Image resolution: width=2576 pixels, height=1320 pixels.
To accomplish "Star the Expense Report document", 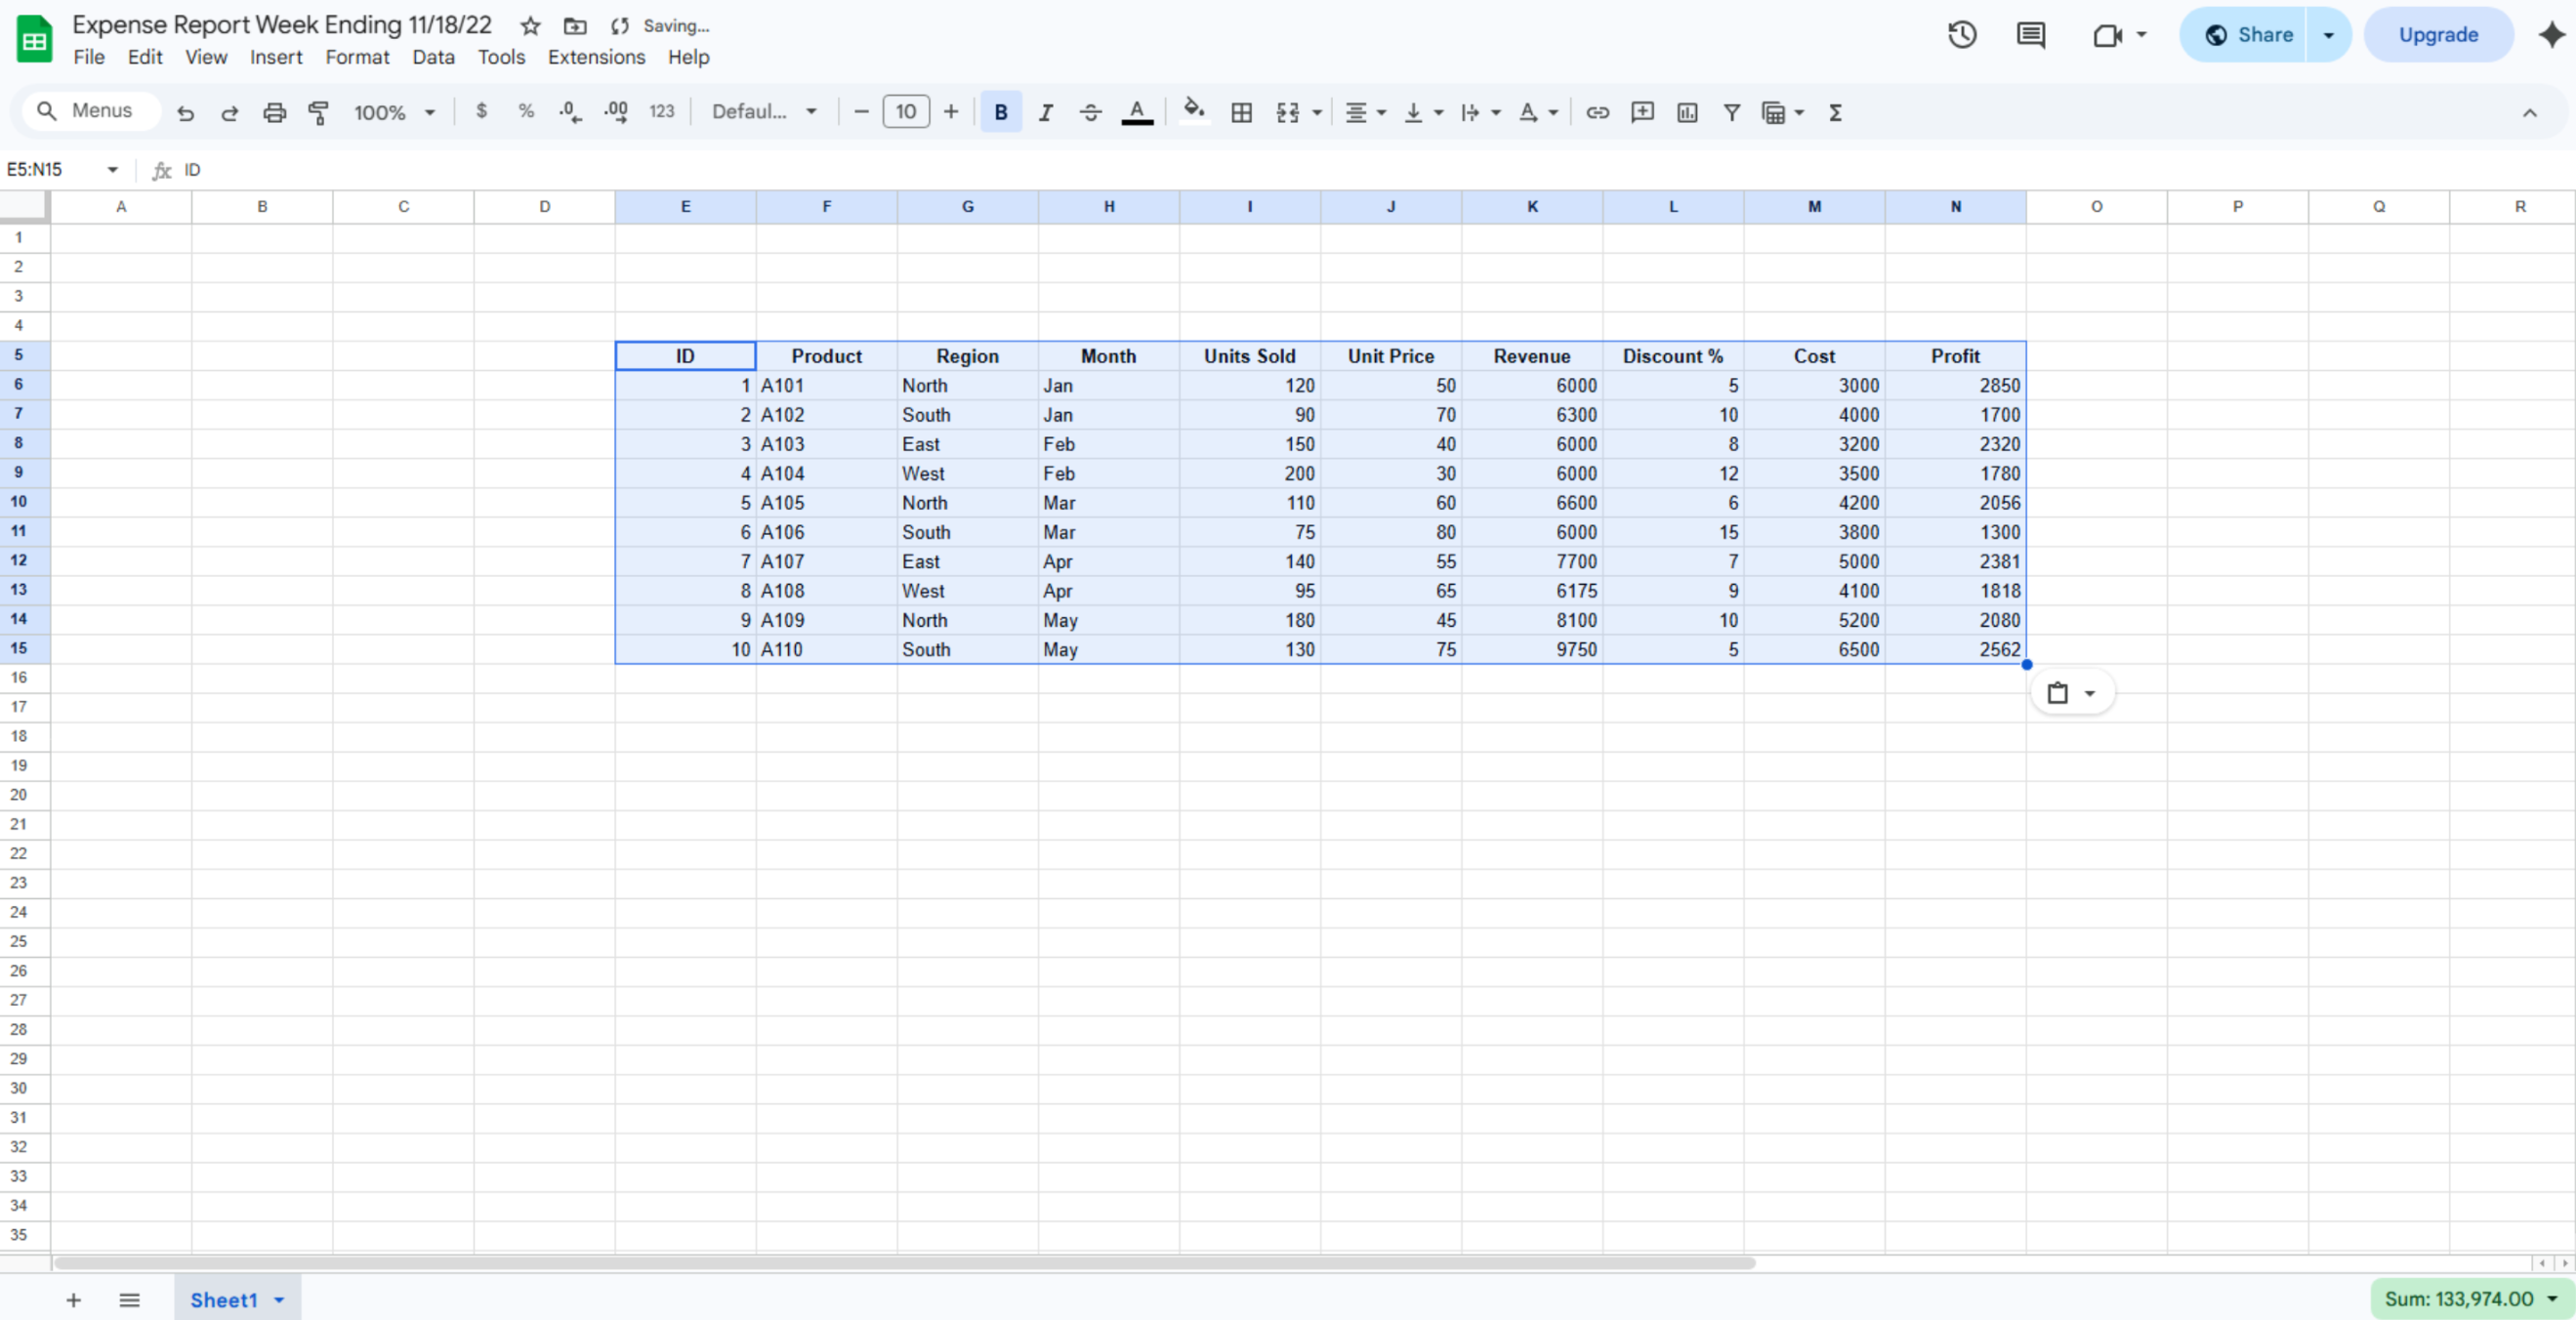I will 530,26.
